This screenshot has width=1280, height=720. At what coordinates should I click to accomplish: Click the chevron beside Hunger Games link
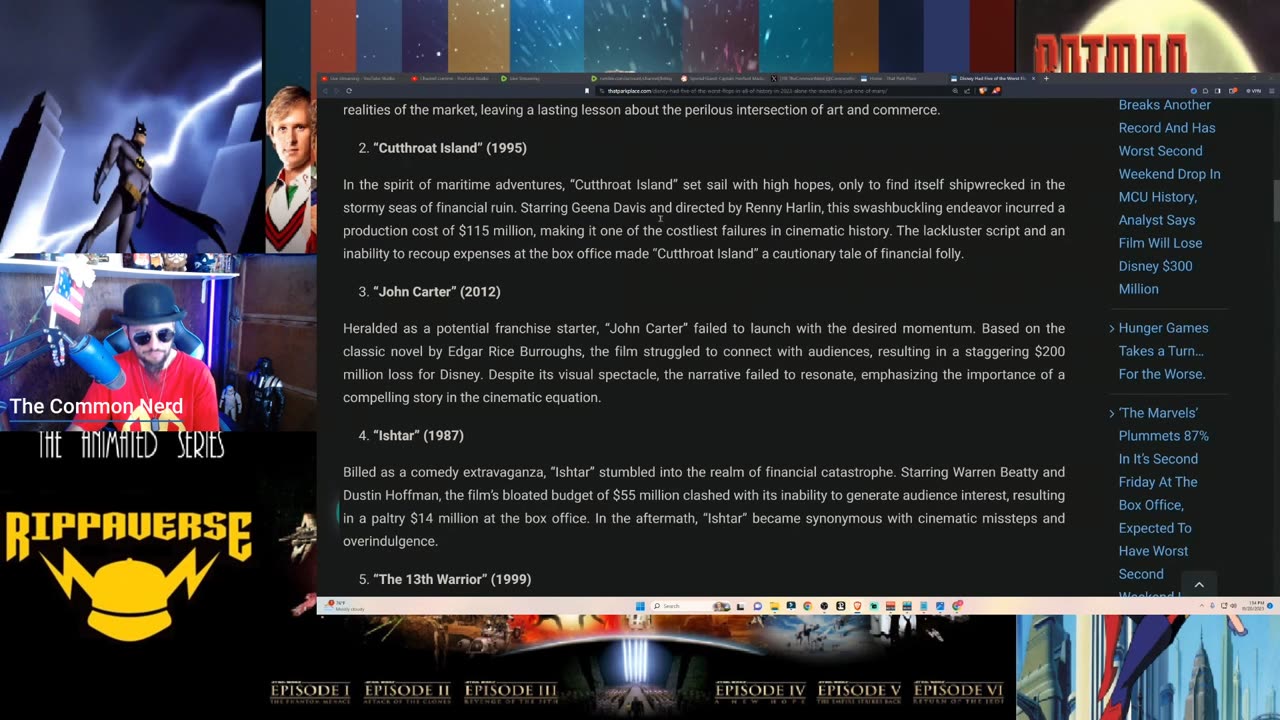(x=1112, y=329)
